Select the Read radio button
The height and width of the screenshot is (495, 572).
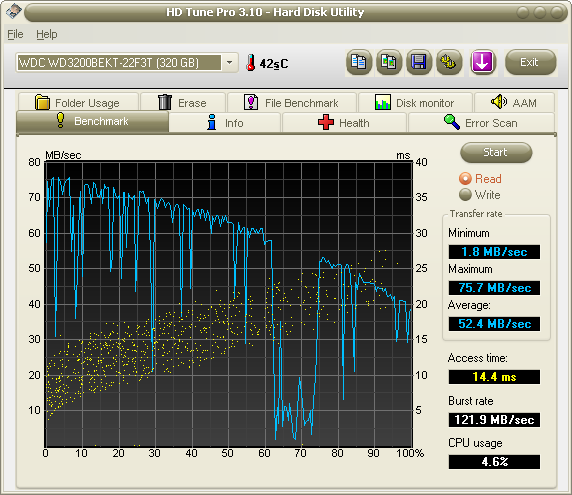pyautogui.click(x=465, y=178)
